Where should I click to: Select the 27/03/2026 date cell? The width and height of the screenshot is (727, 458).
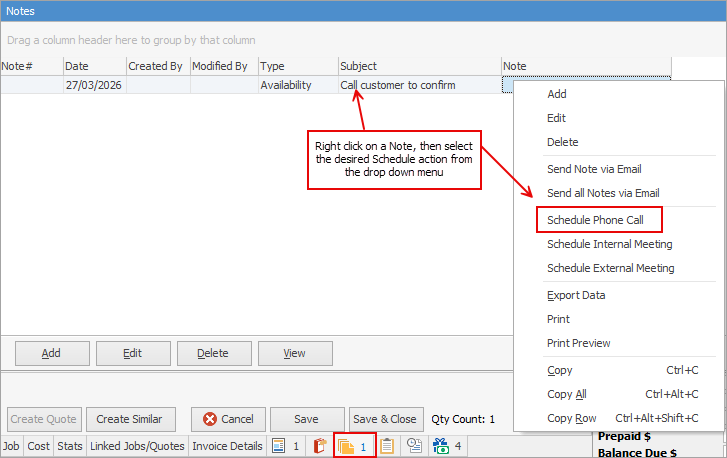coord(95,85)
